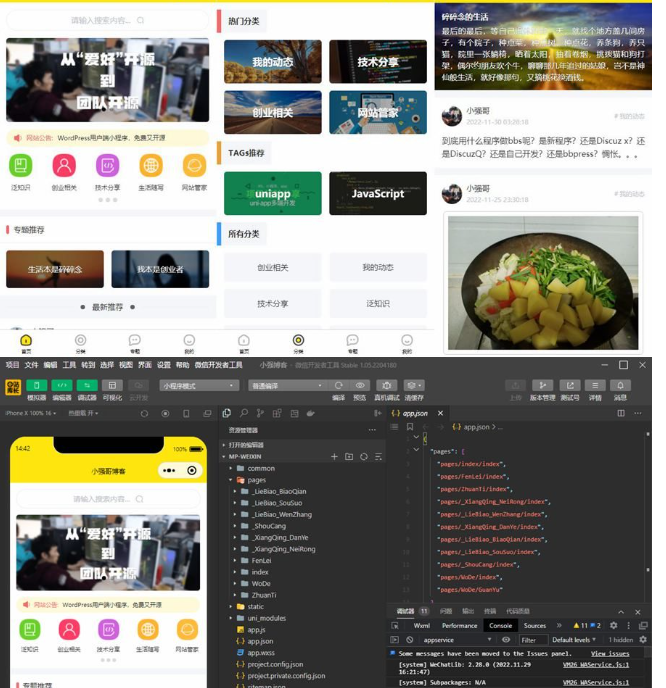
Task: Click the clear console icon
Action: 409,640
